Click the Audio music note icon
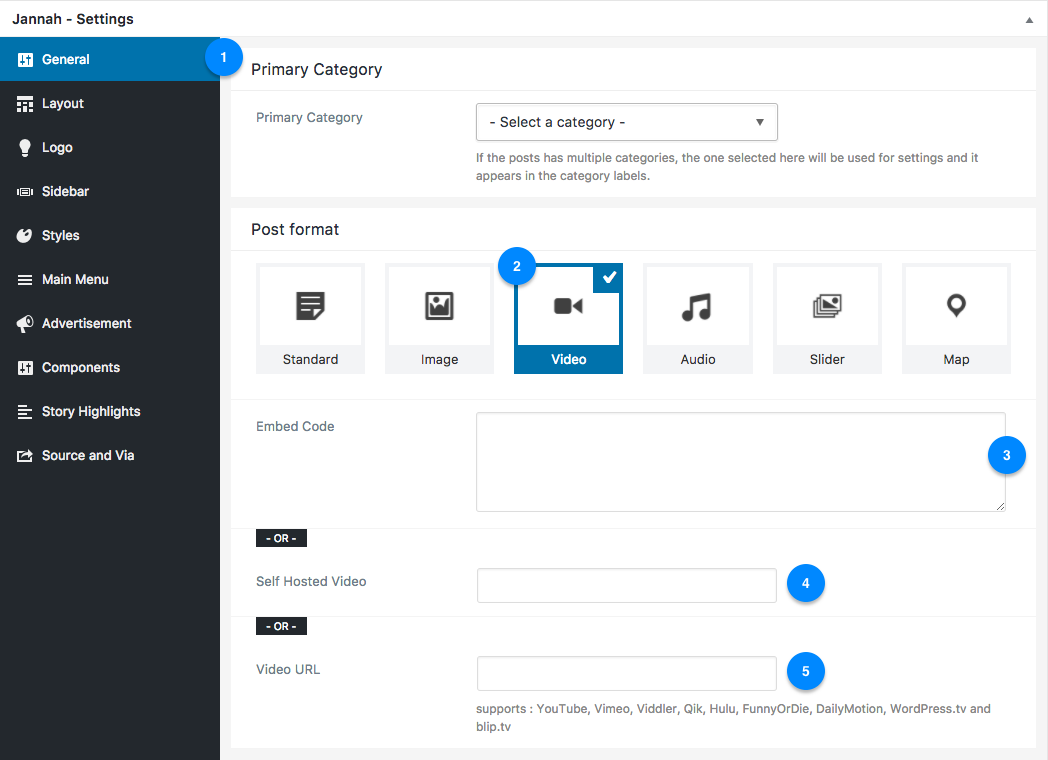Image resolution: width=1048 pixels, height=760 pixels. [x=697, y=307]
